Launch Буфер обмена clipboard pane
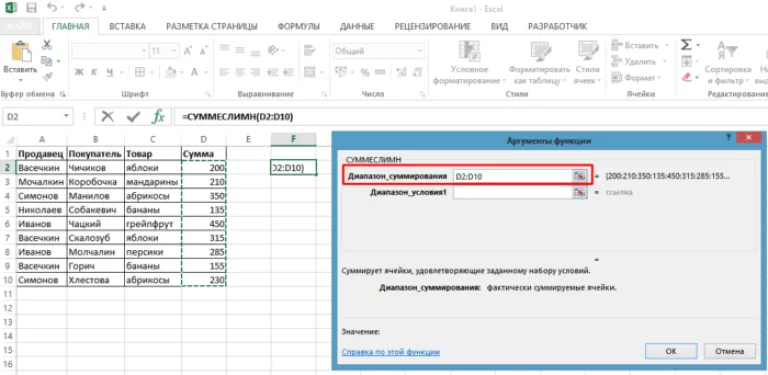 62,94
